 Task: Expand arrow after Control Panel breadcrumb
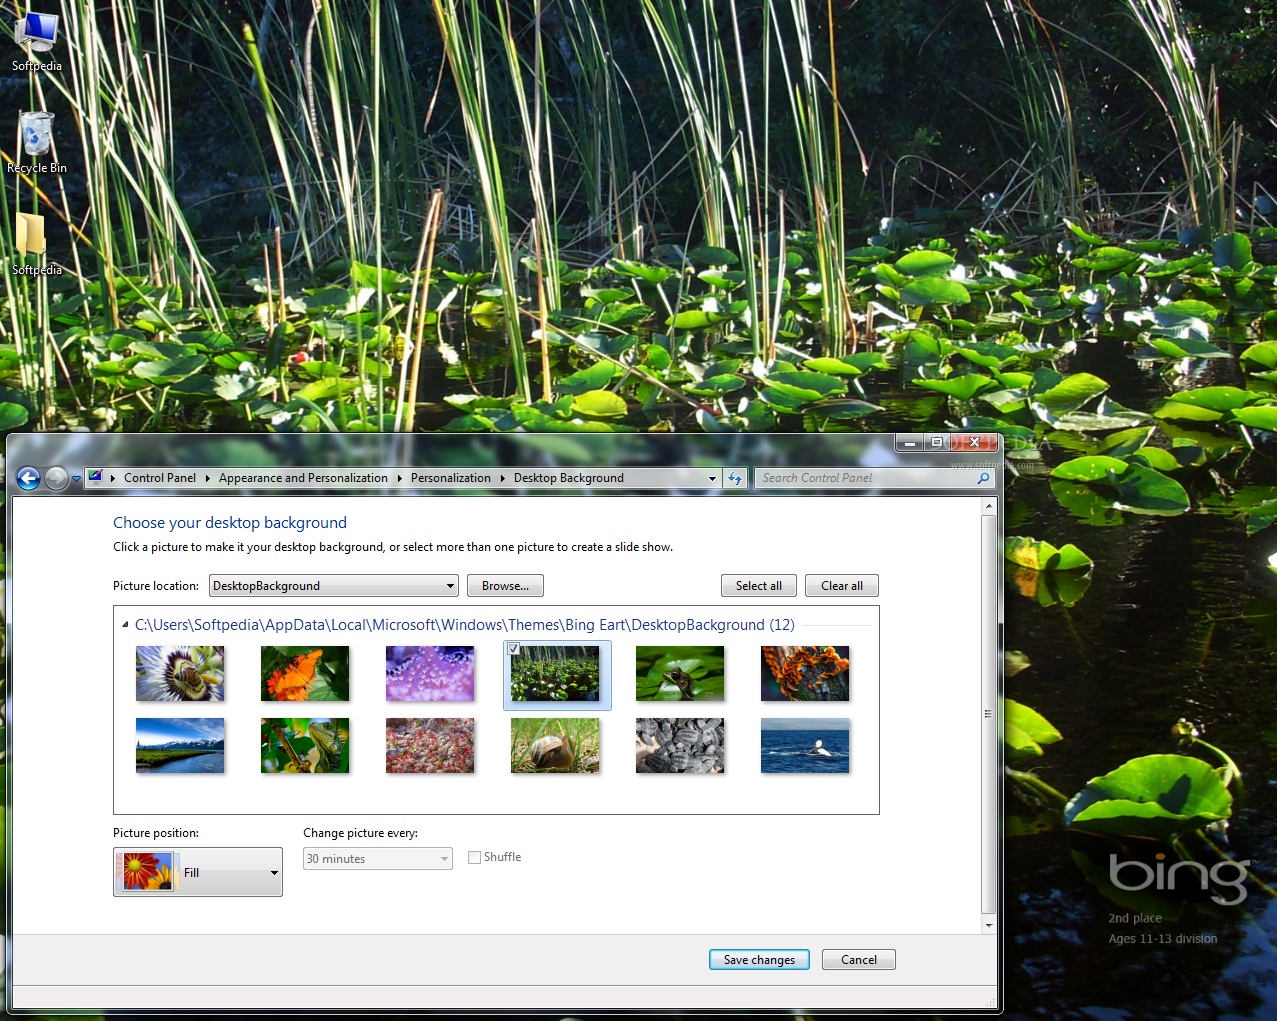coord(208,478)
